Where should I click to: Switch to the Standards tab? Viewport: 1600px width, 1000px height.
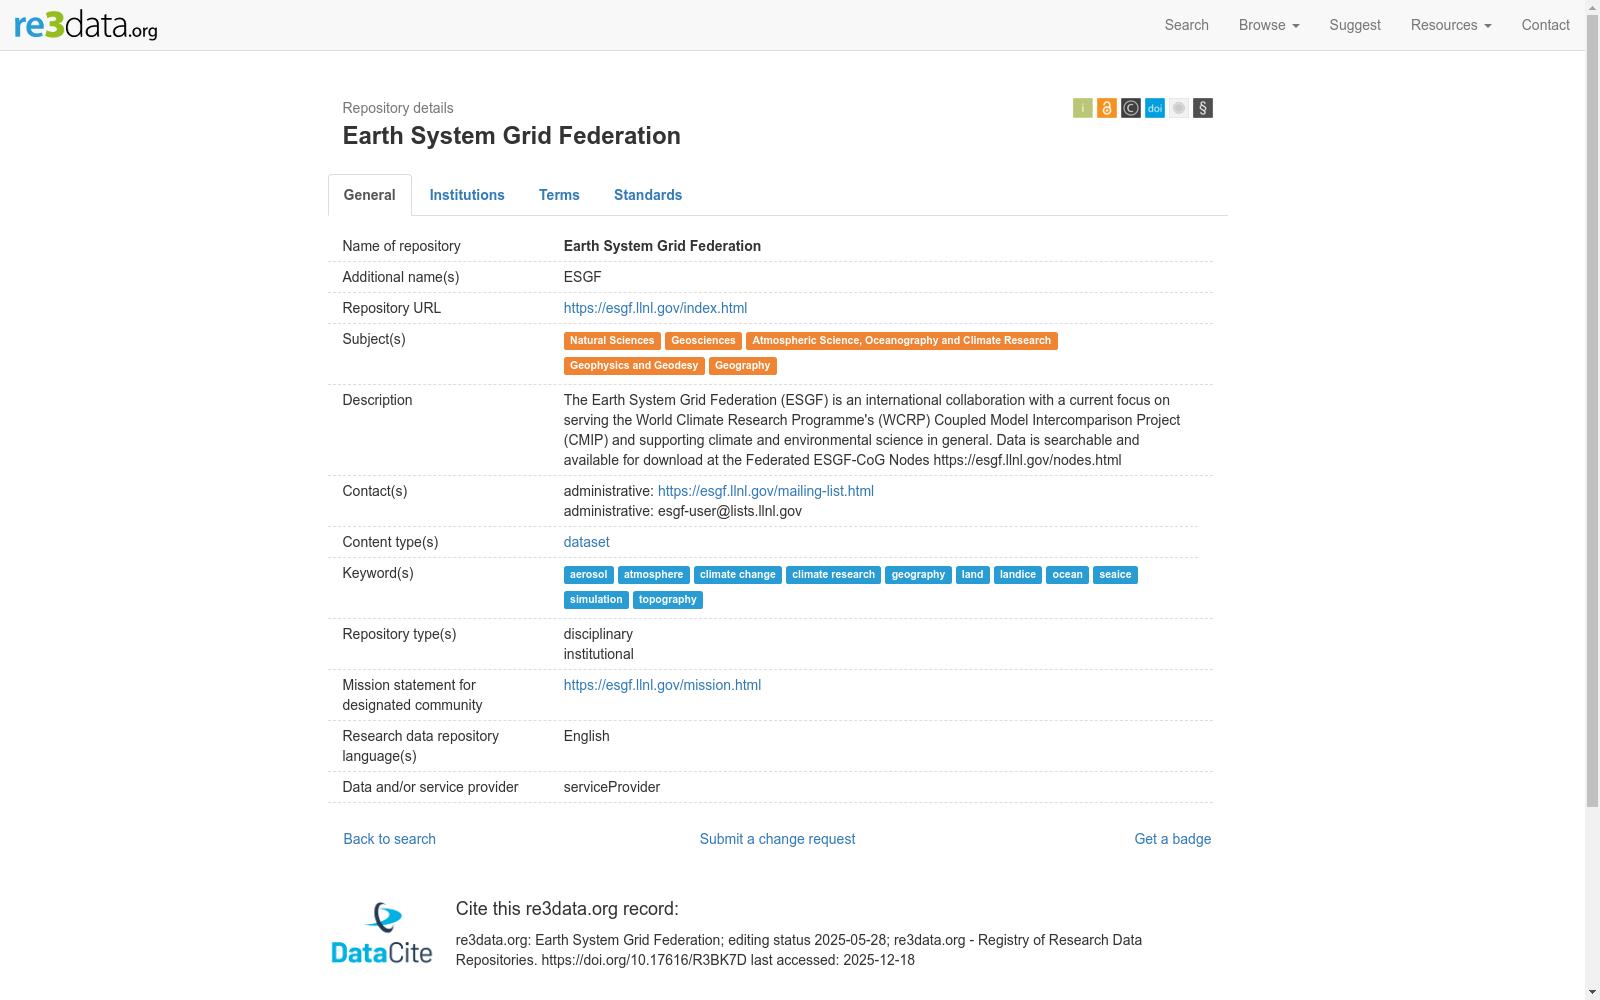tap(648, 195)
